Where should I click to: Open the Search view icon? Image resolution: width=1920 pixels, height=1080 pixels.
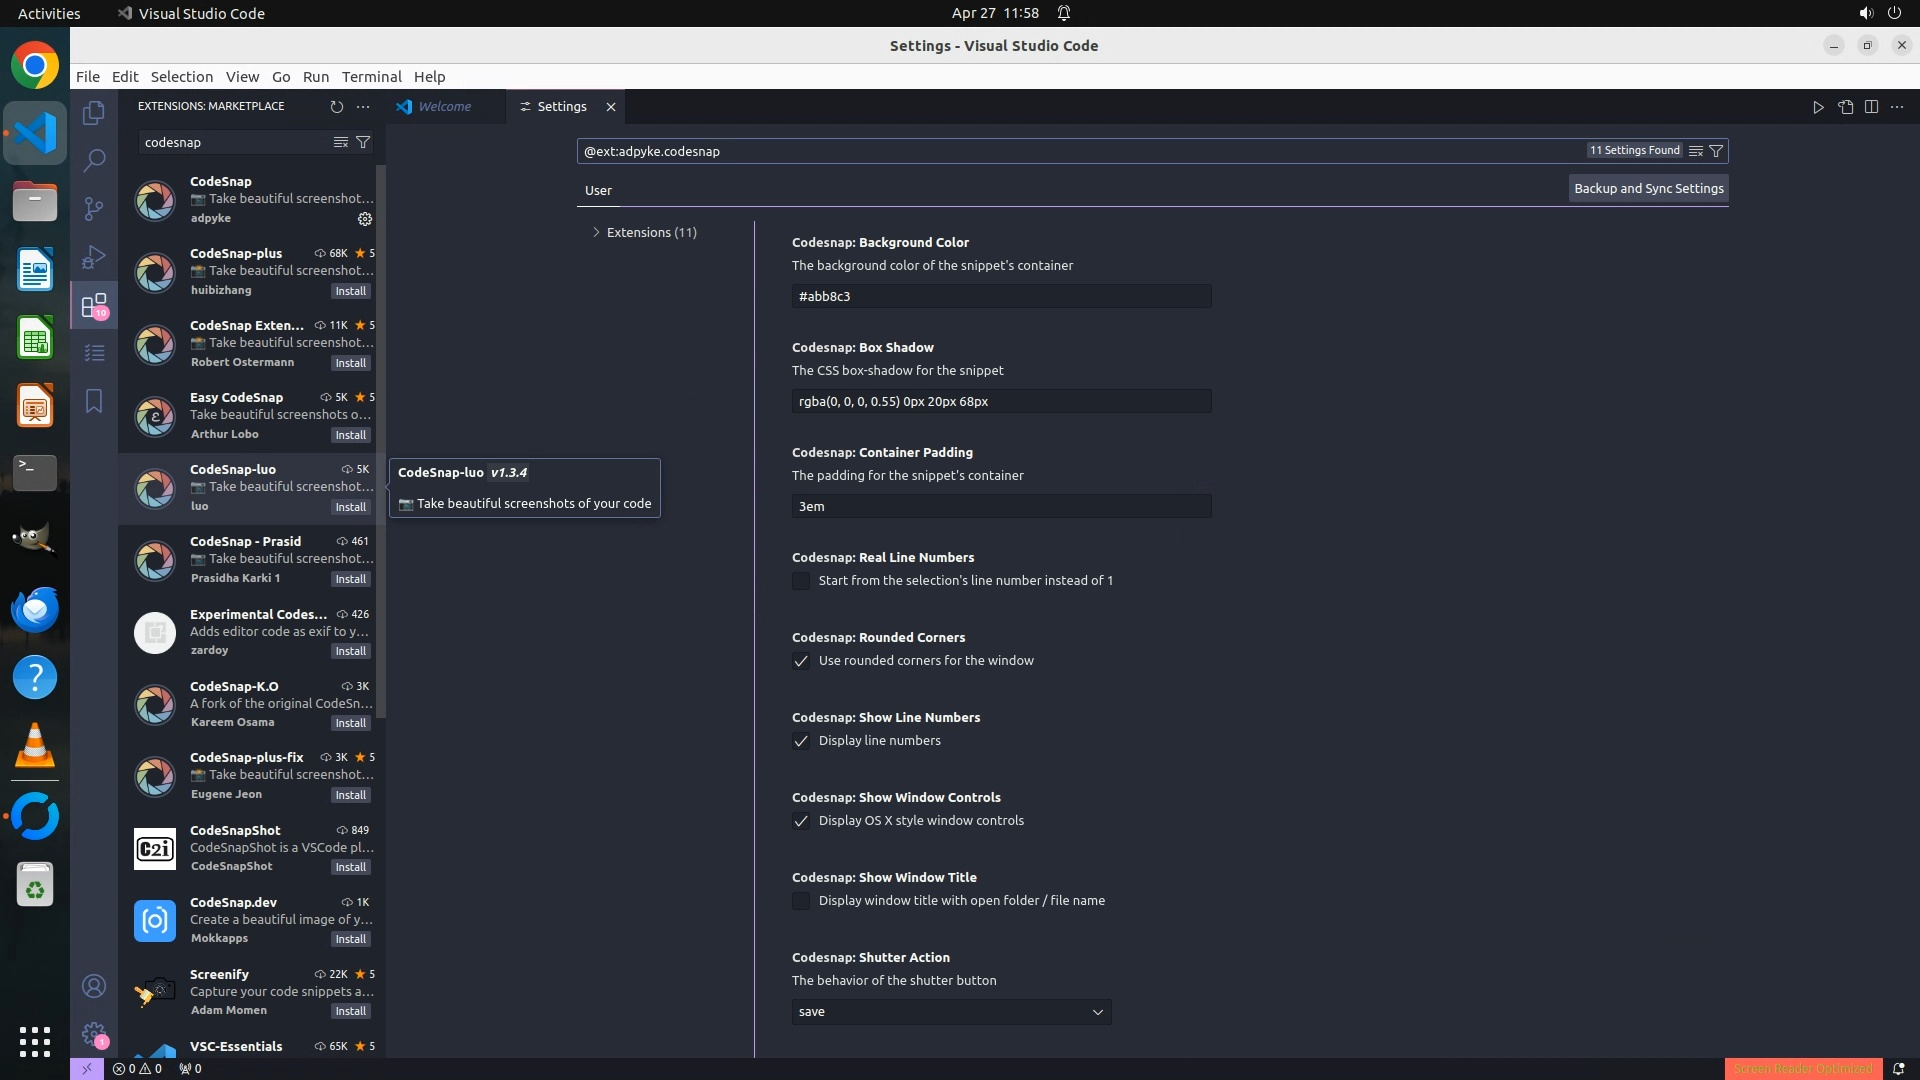coord(94,160)
